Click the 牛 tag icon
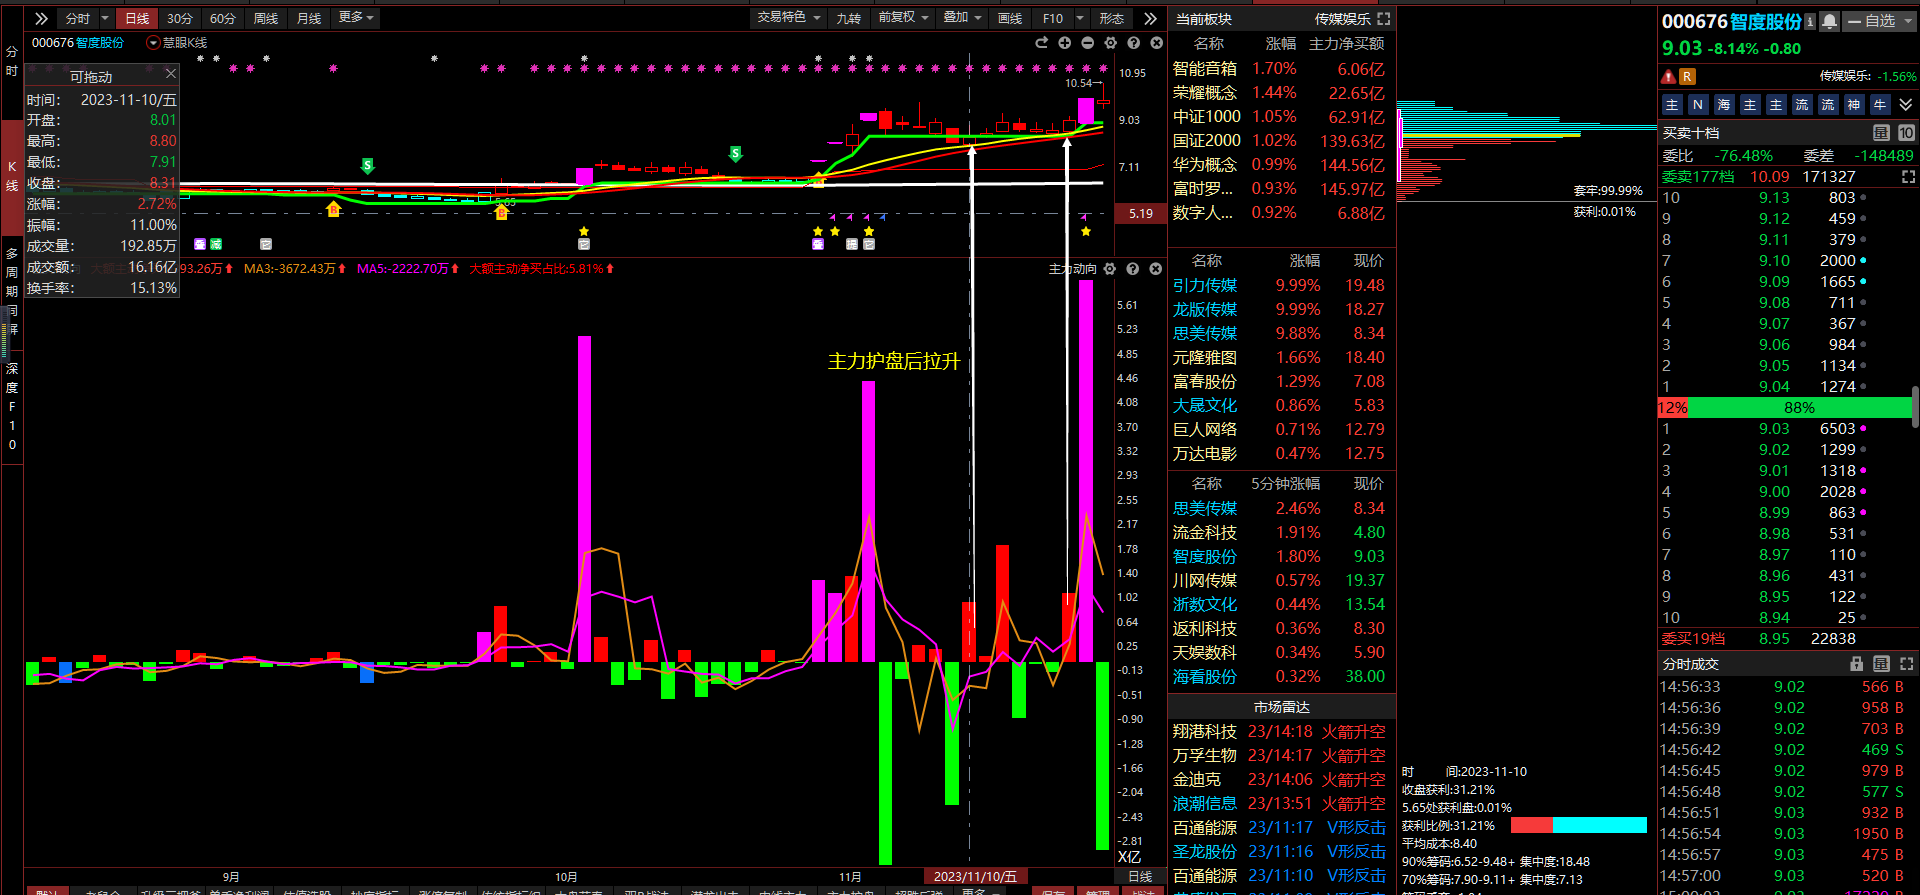 tap(1880, 105)
